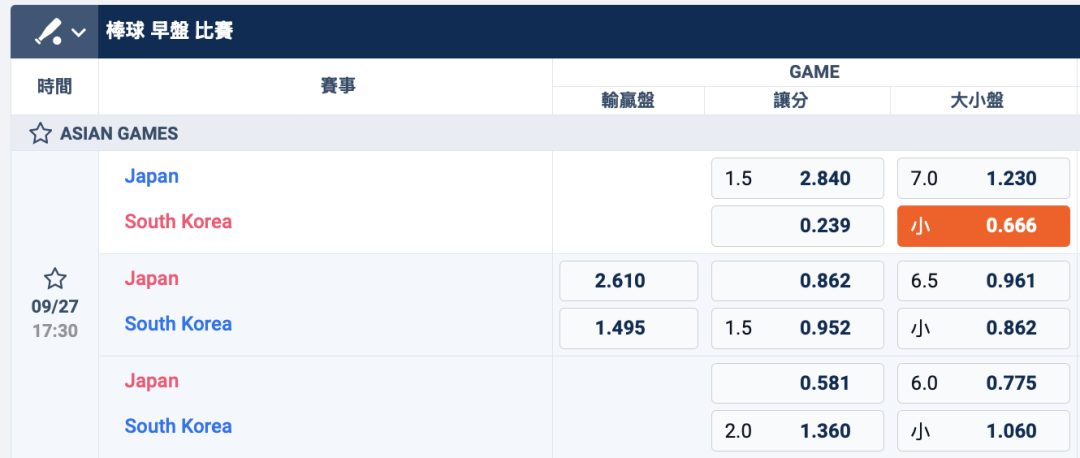Pick South Korea moneyline odds 1.495
The height and width of the screenshot is (458, 1080).
point(629,328)
